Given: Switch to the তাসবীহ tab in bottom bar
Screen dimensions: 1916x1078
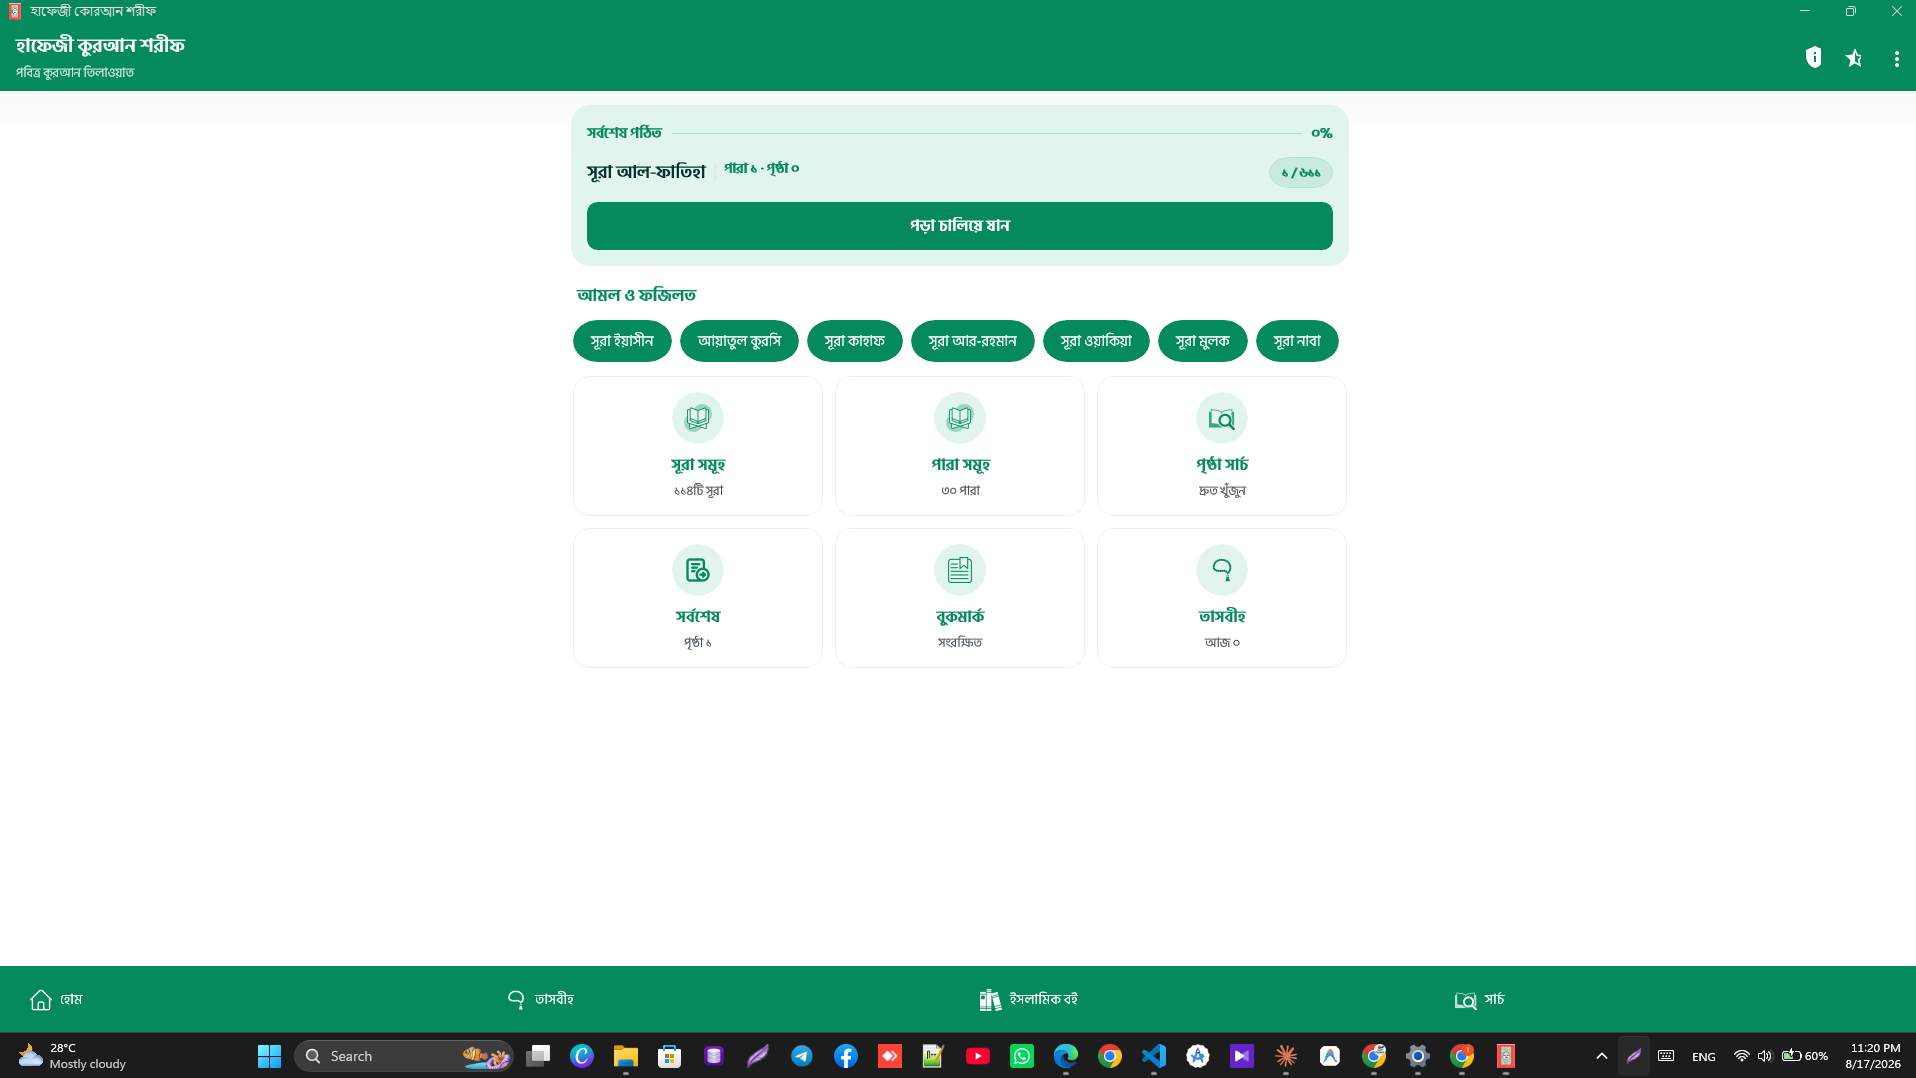Looking at the screenshot, I should pos(540,999).
